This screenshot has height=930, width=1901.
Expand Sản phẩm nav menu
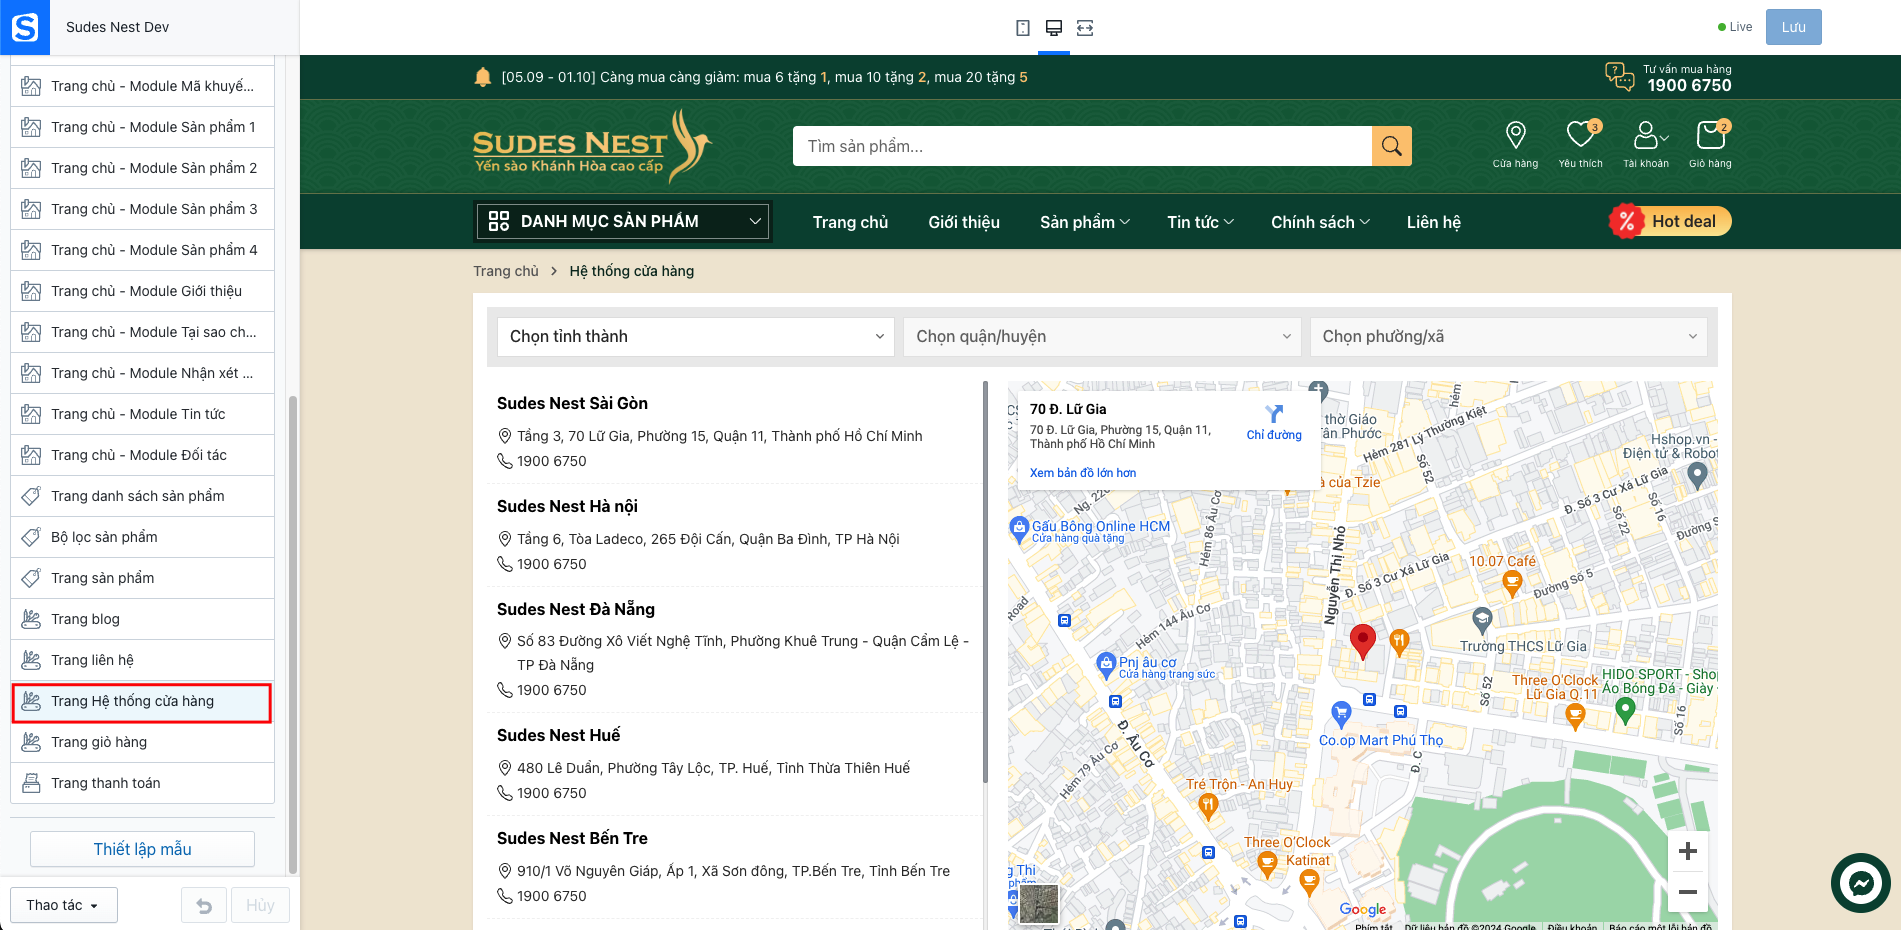click(1085, 222)
